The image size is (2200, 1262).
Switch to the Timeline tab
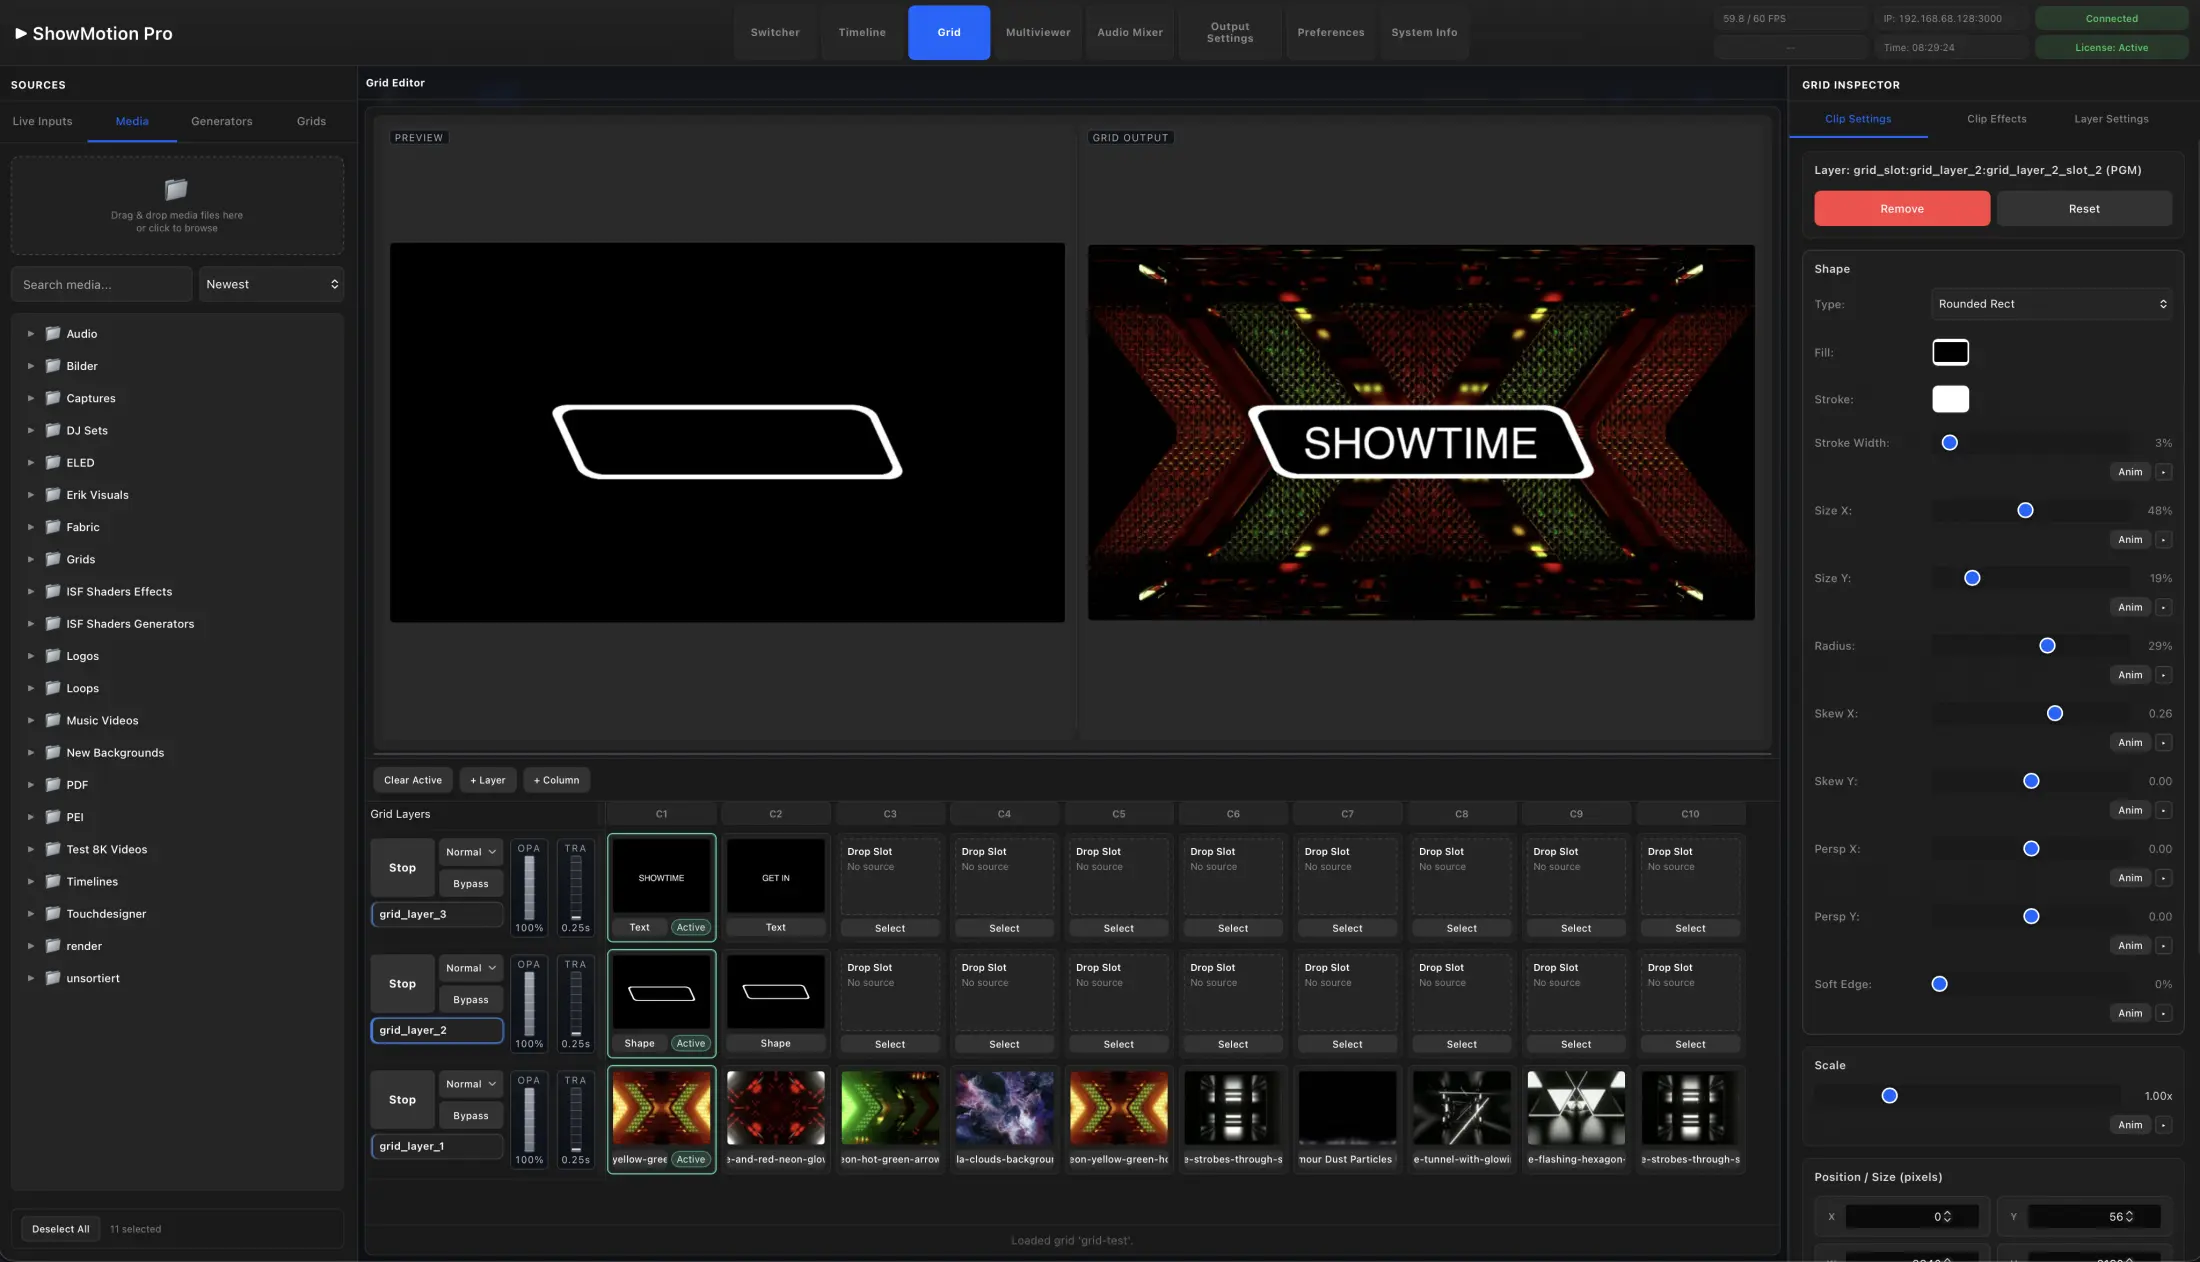pos(862,33)
